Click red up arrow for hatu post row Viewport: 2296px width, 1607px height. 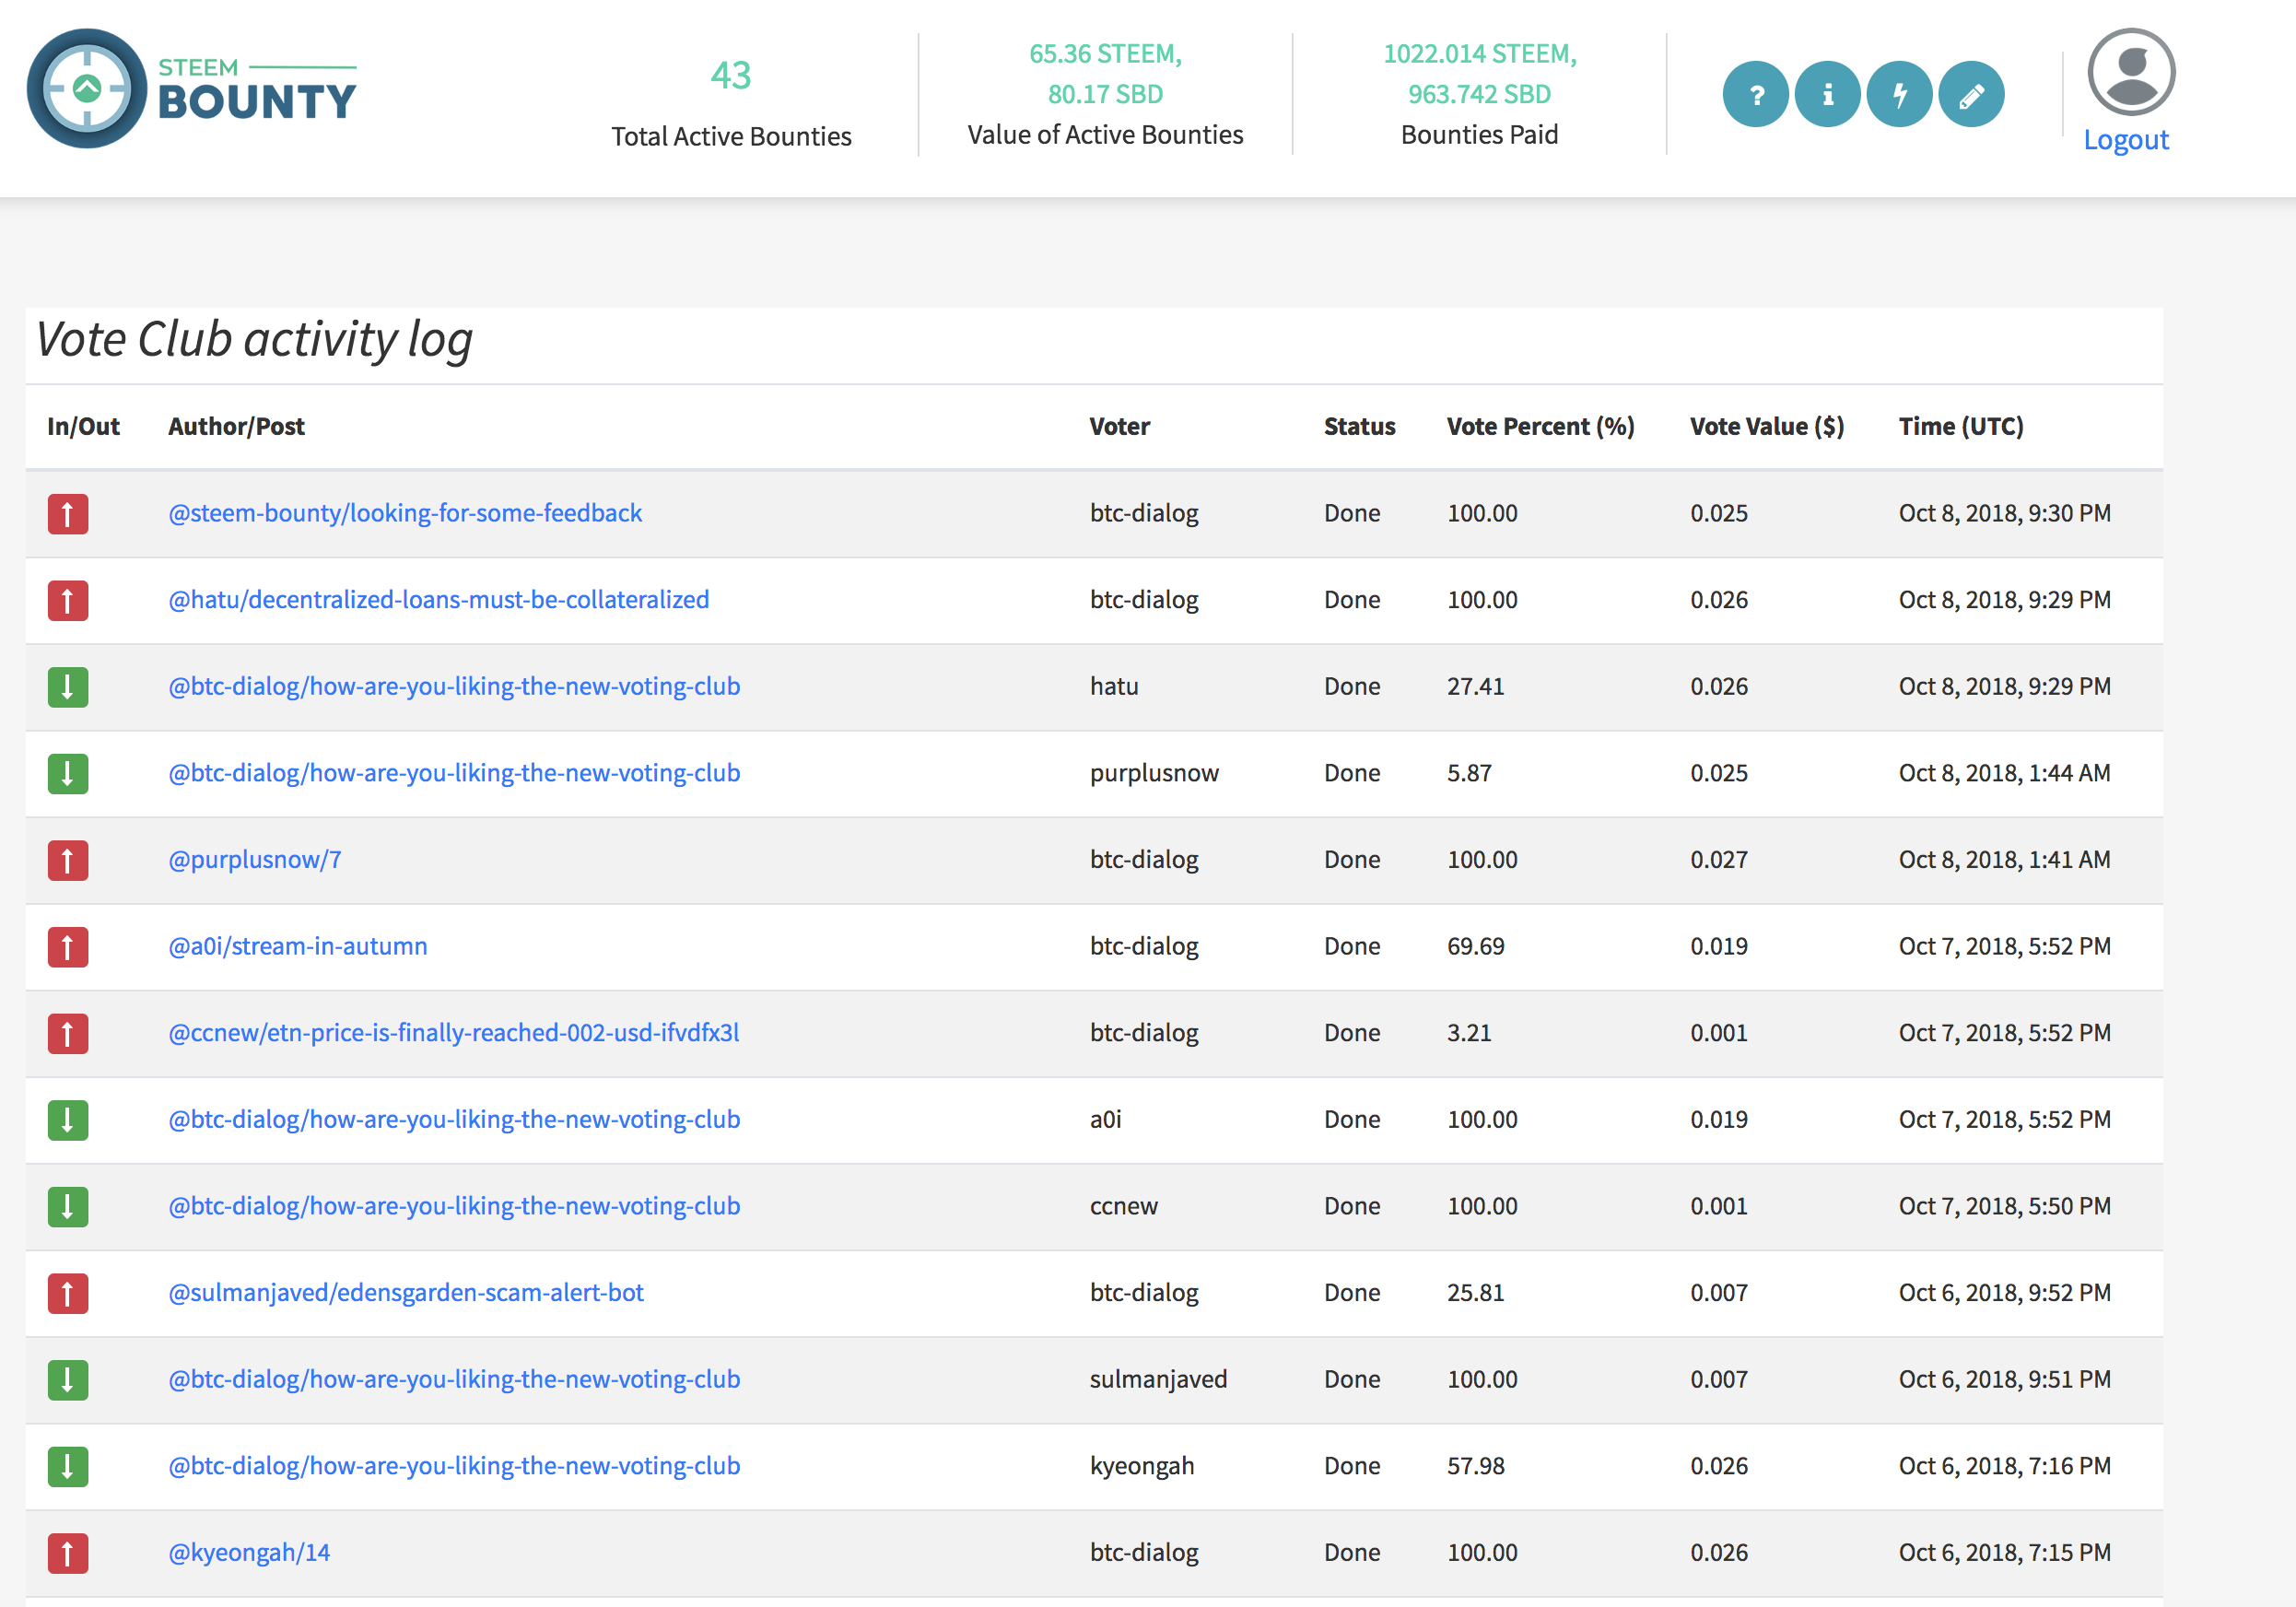coord(68,601)
